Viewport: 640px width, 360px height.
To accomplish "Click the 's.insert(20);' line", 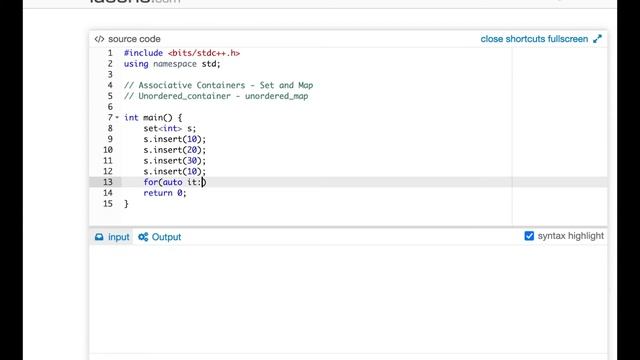I will click(x=175, y=150).
